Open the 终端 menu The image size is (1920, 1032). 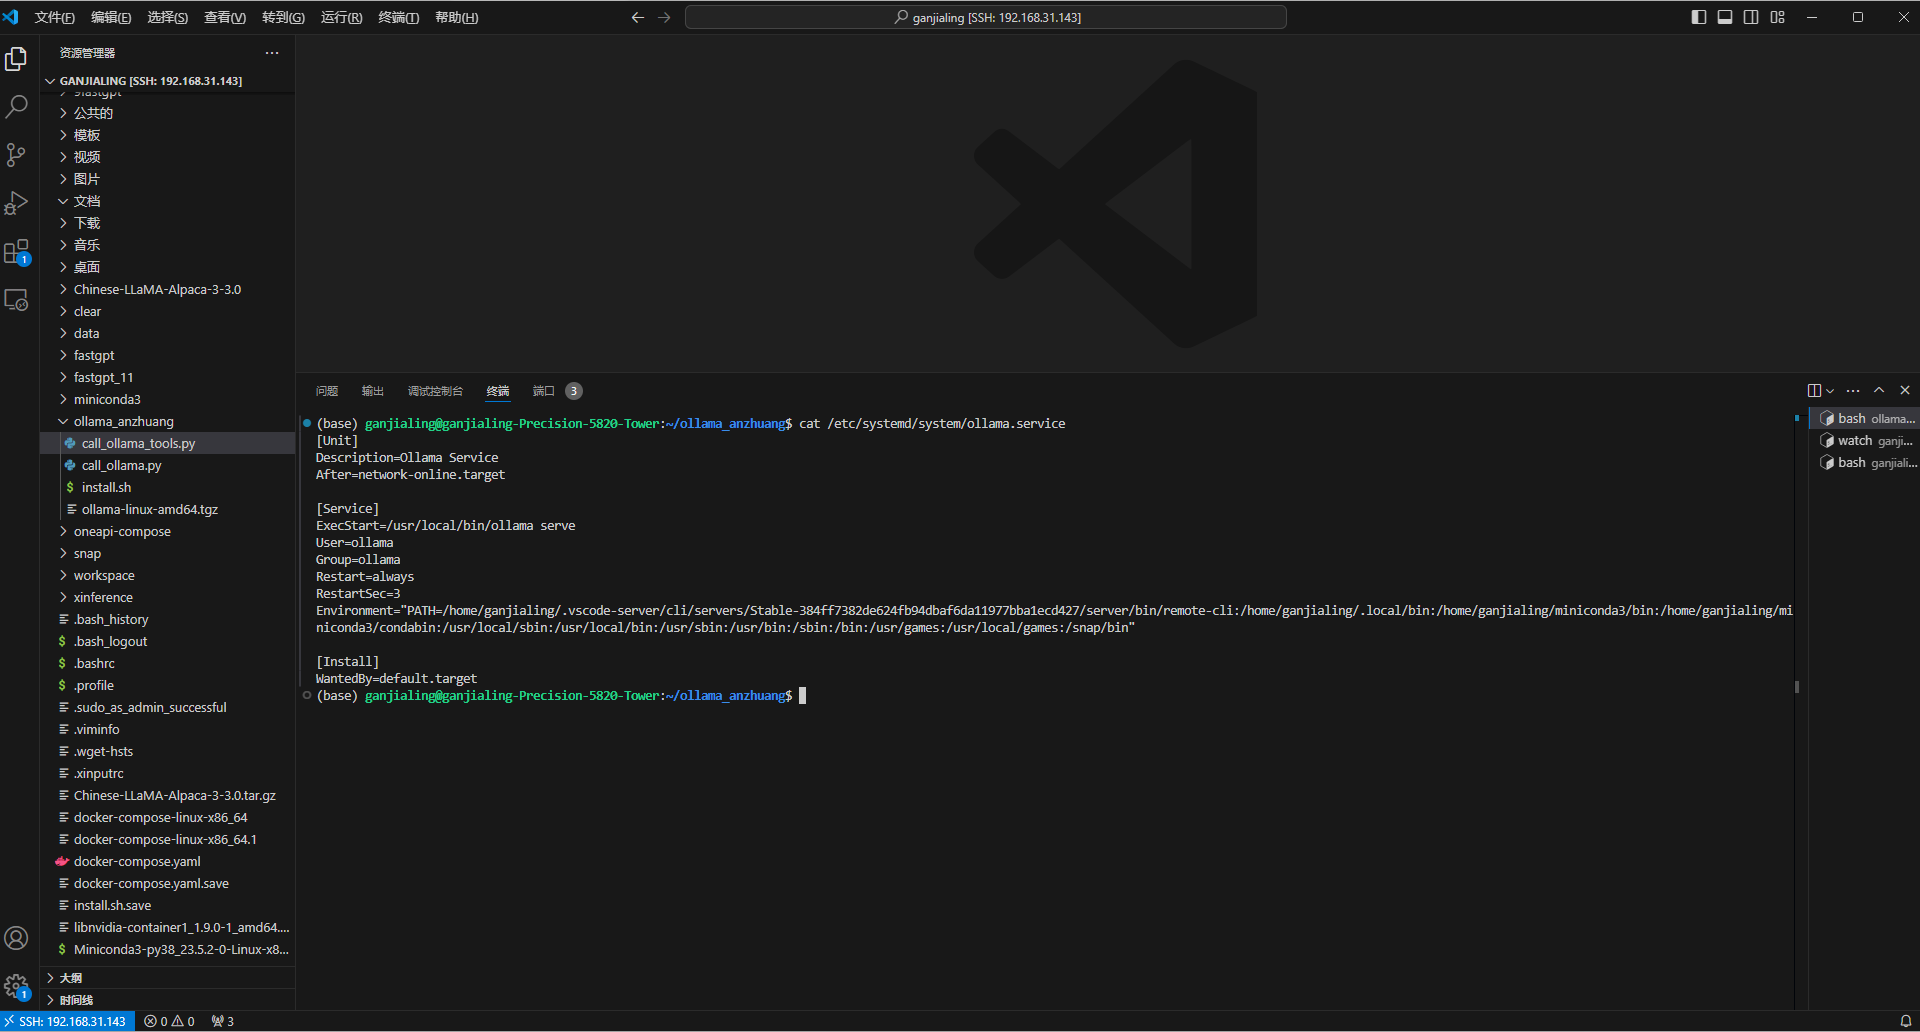(x=398, y=17)
